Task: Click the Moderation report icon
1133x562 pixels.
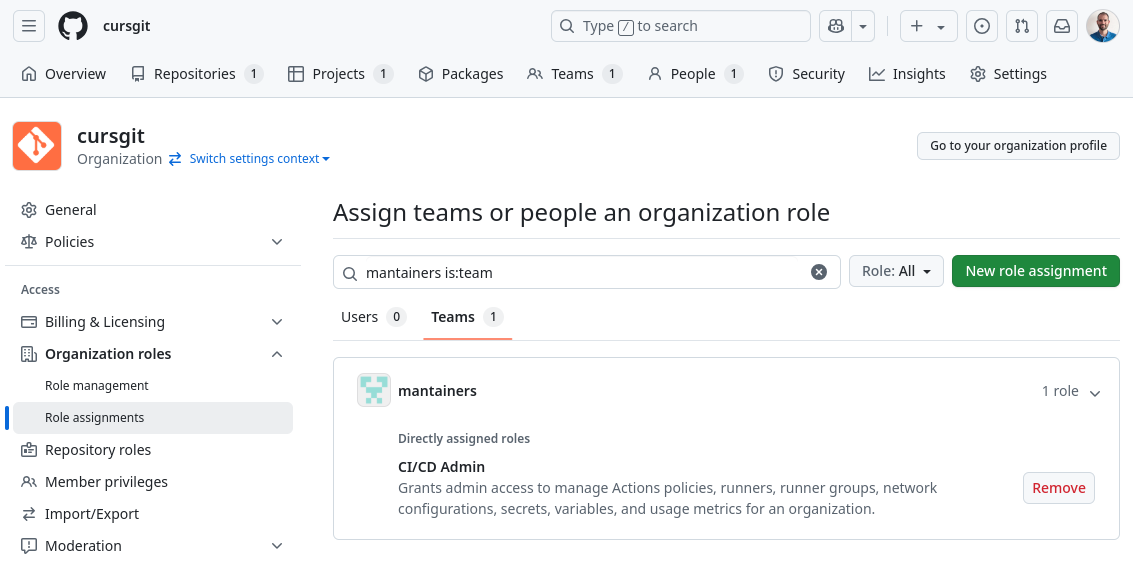Action: pos(29,546)
